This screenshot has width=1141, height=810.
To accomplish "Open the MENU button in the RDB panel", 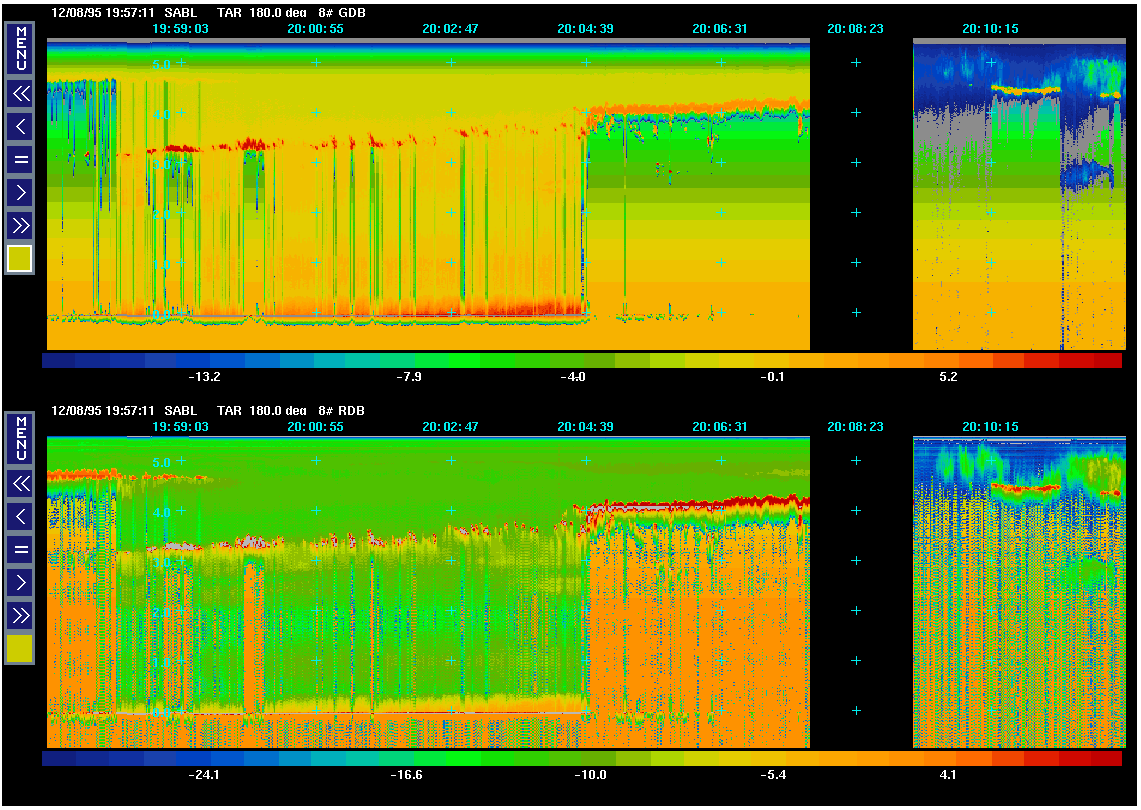I will point(20,440).
